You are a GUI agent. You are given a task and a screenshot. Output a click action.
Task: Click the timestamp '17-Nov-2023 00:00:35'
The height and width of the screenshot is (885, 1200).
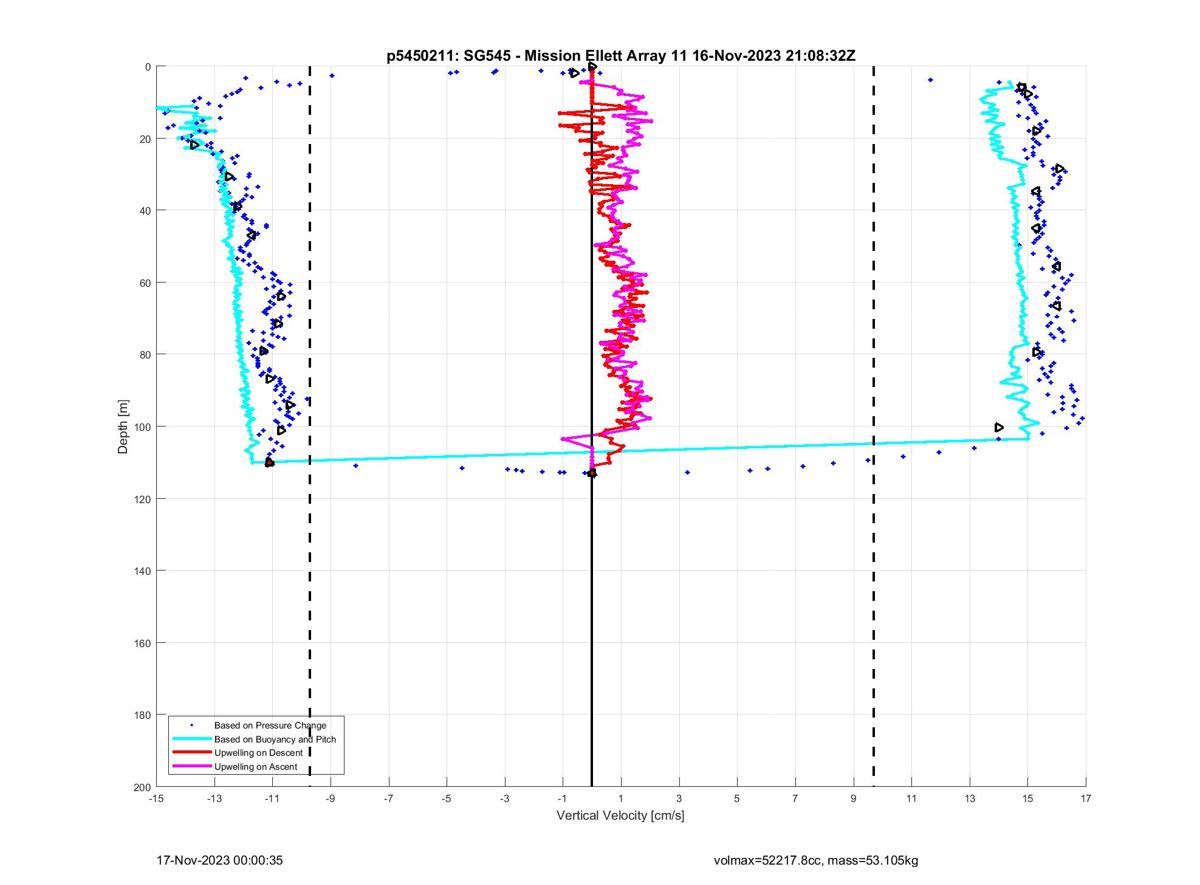click(220, 860)
